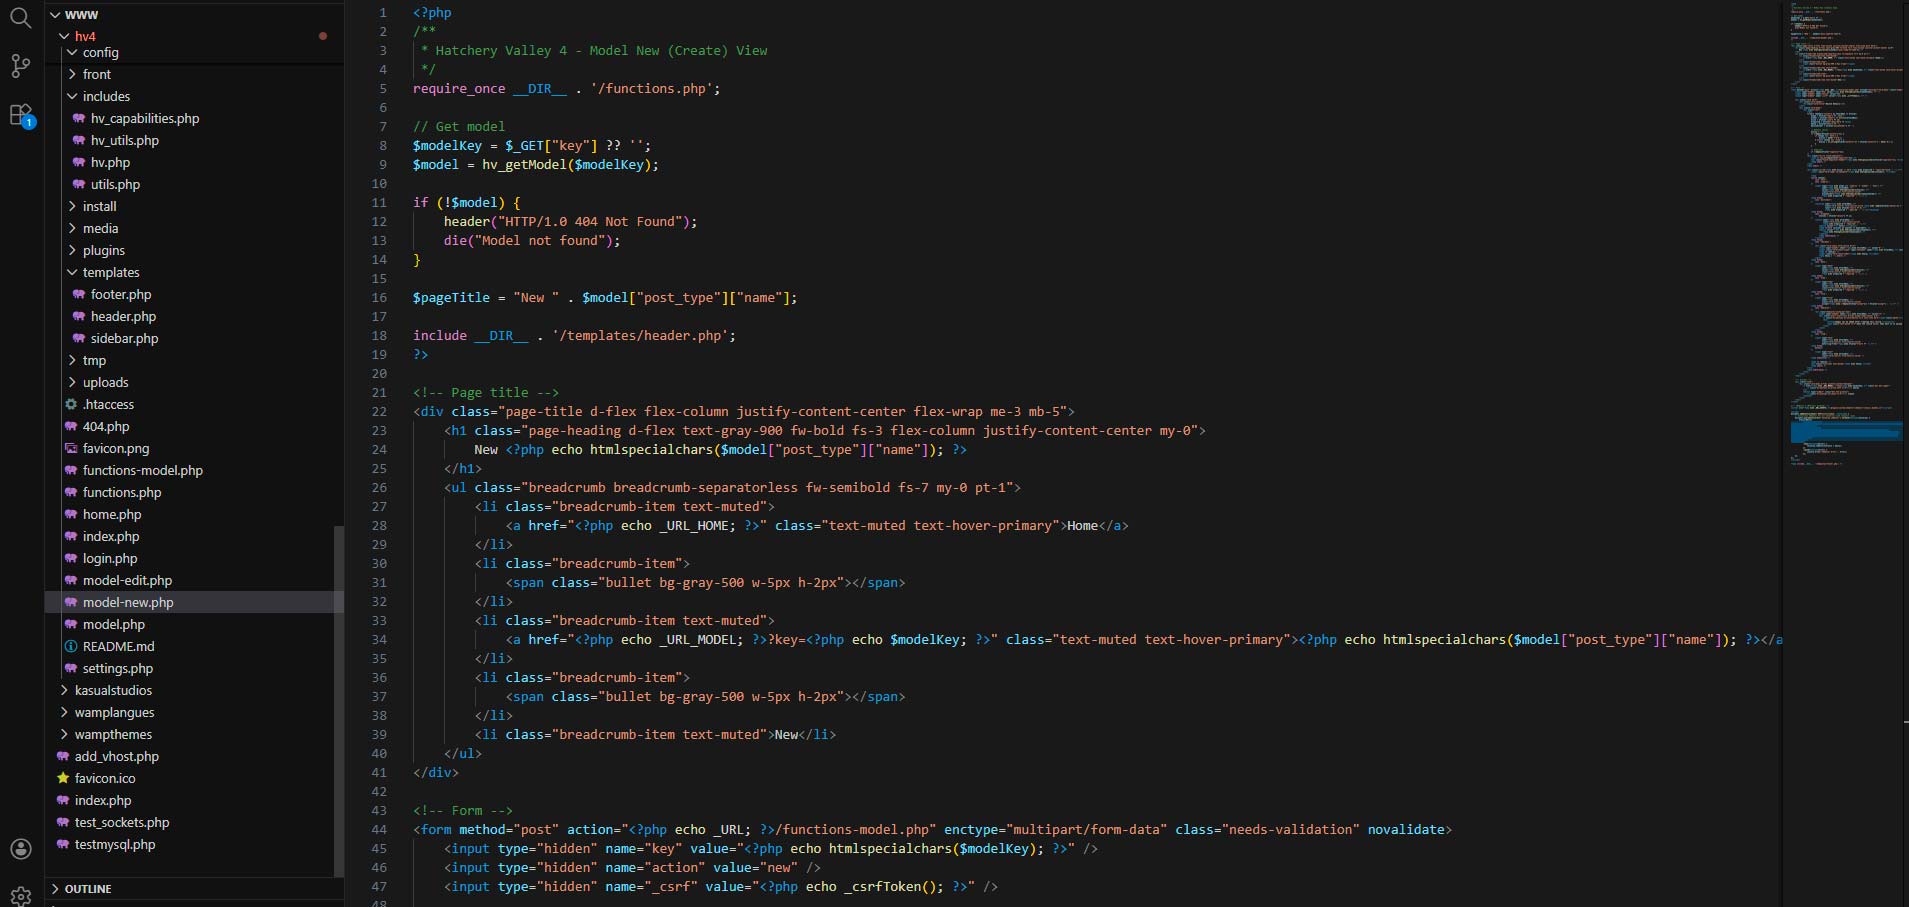
Task: Click the .htaccess gear file icon
Action: (x=71, y=404)
